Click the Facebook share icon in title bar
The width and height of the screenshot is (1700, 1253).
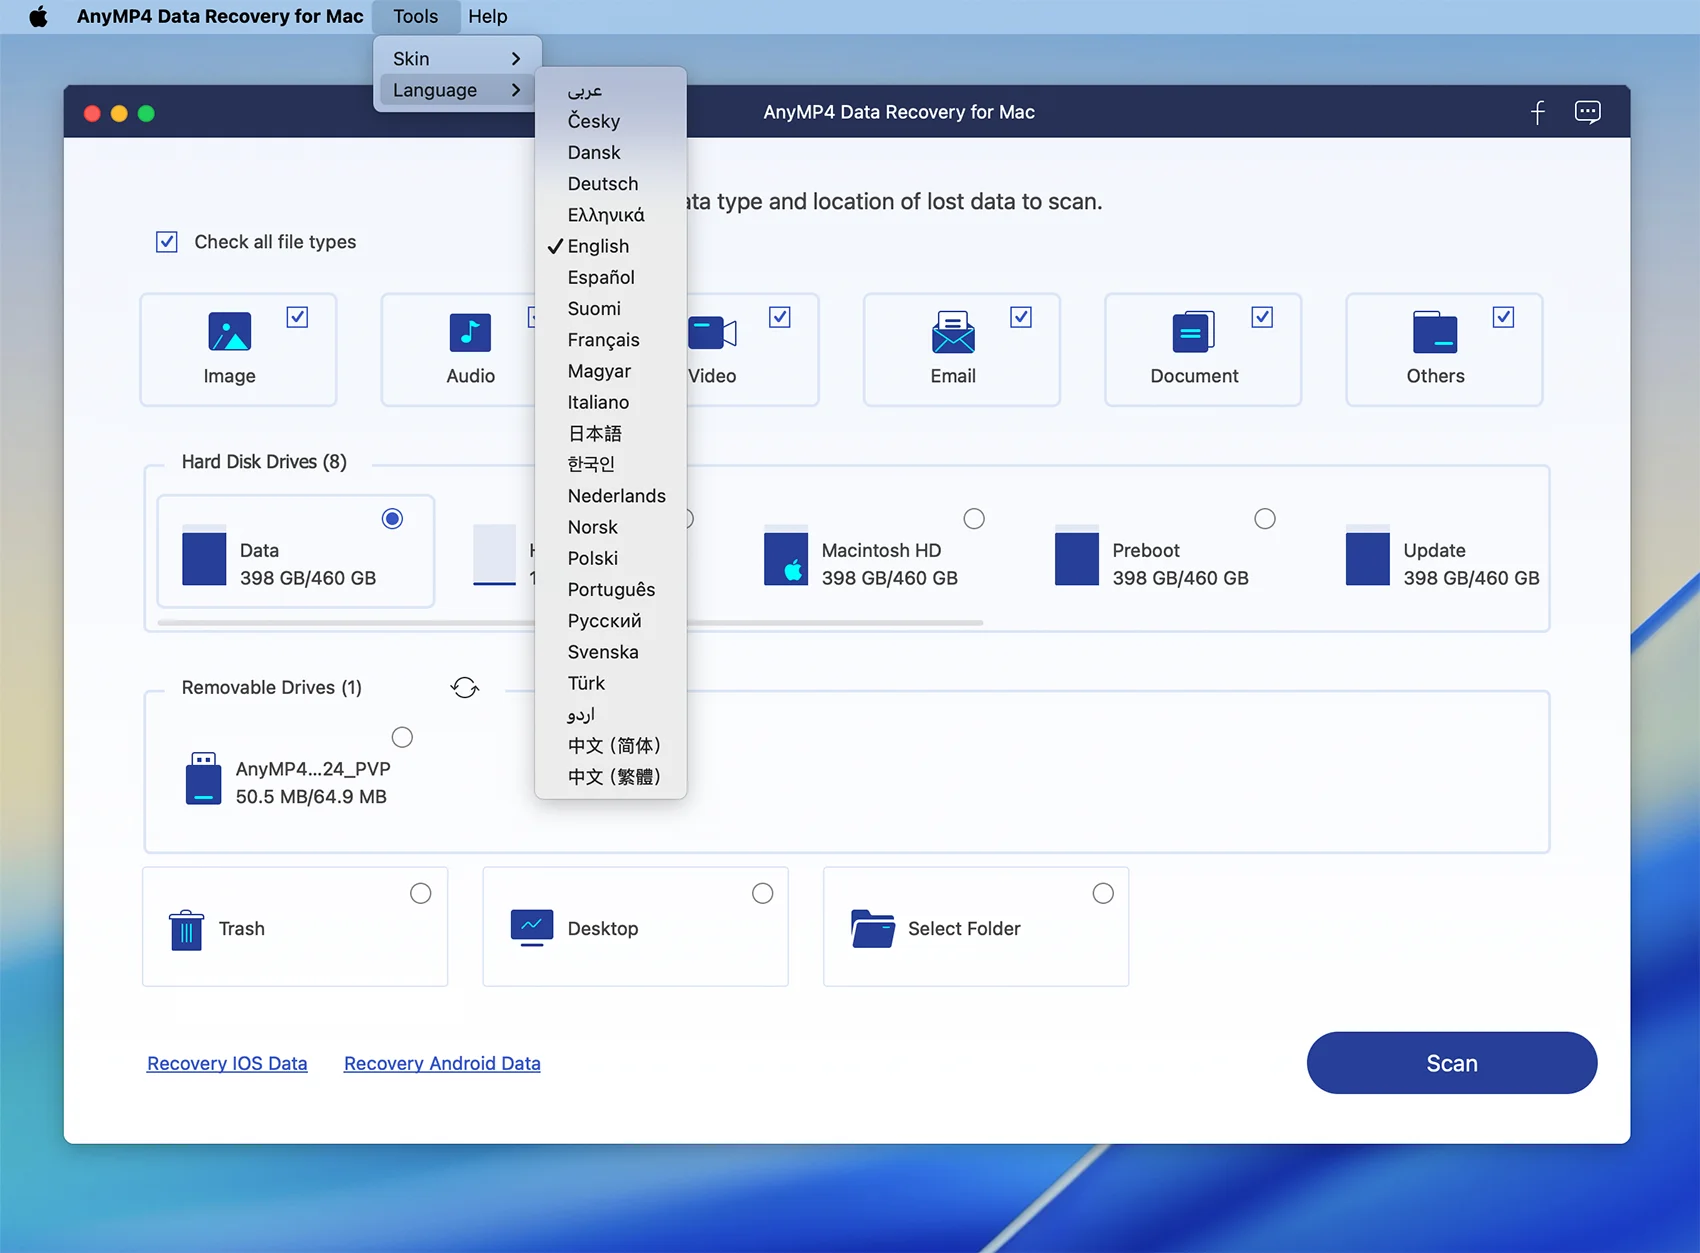click(1537, 112)
